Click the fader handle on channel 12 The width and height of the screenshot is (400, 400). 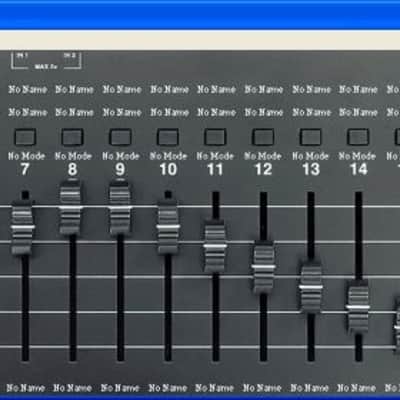point(263,266)
